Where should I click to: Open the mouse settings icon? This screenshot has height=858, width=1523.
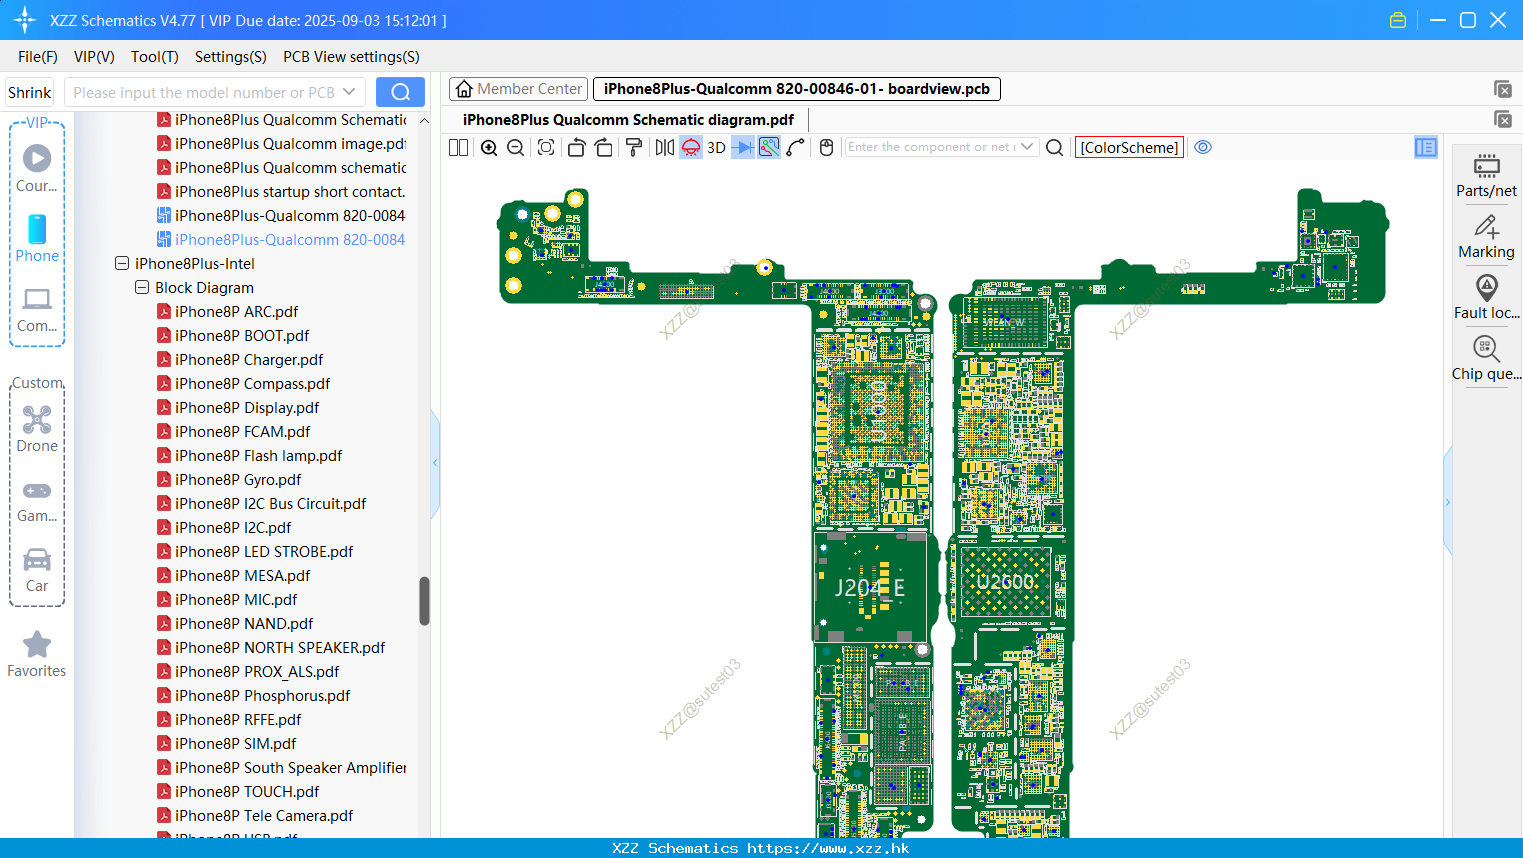[x=826, y=147]
